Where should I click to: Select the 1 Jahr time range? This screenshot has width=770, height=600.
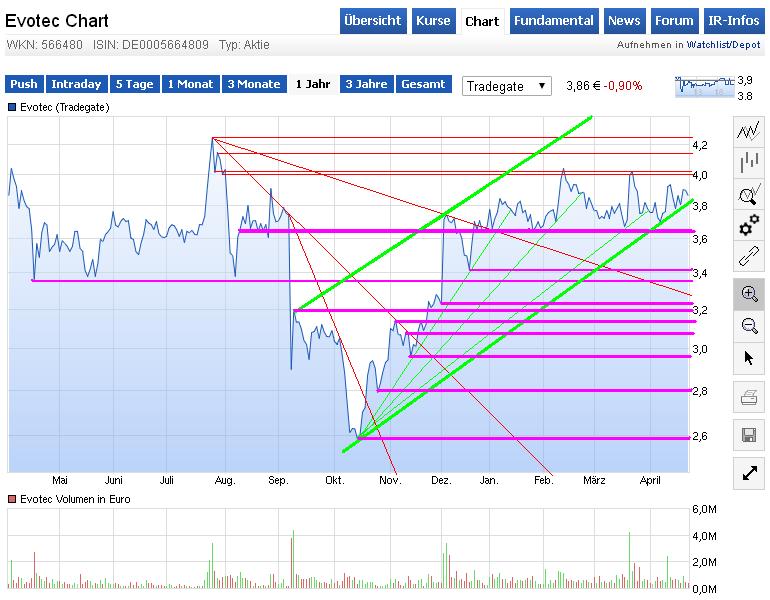click(x=313, y=84)
